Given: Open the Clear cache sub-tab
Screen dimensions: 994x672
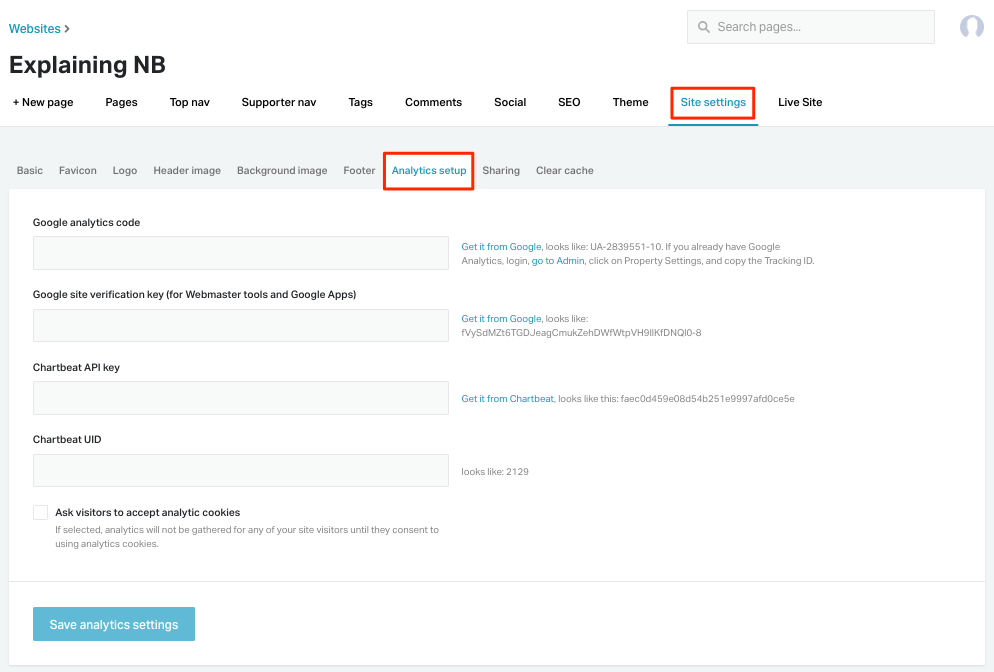Looking at the screenshot, I should 564,170.
